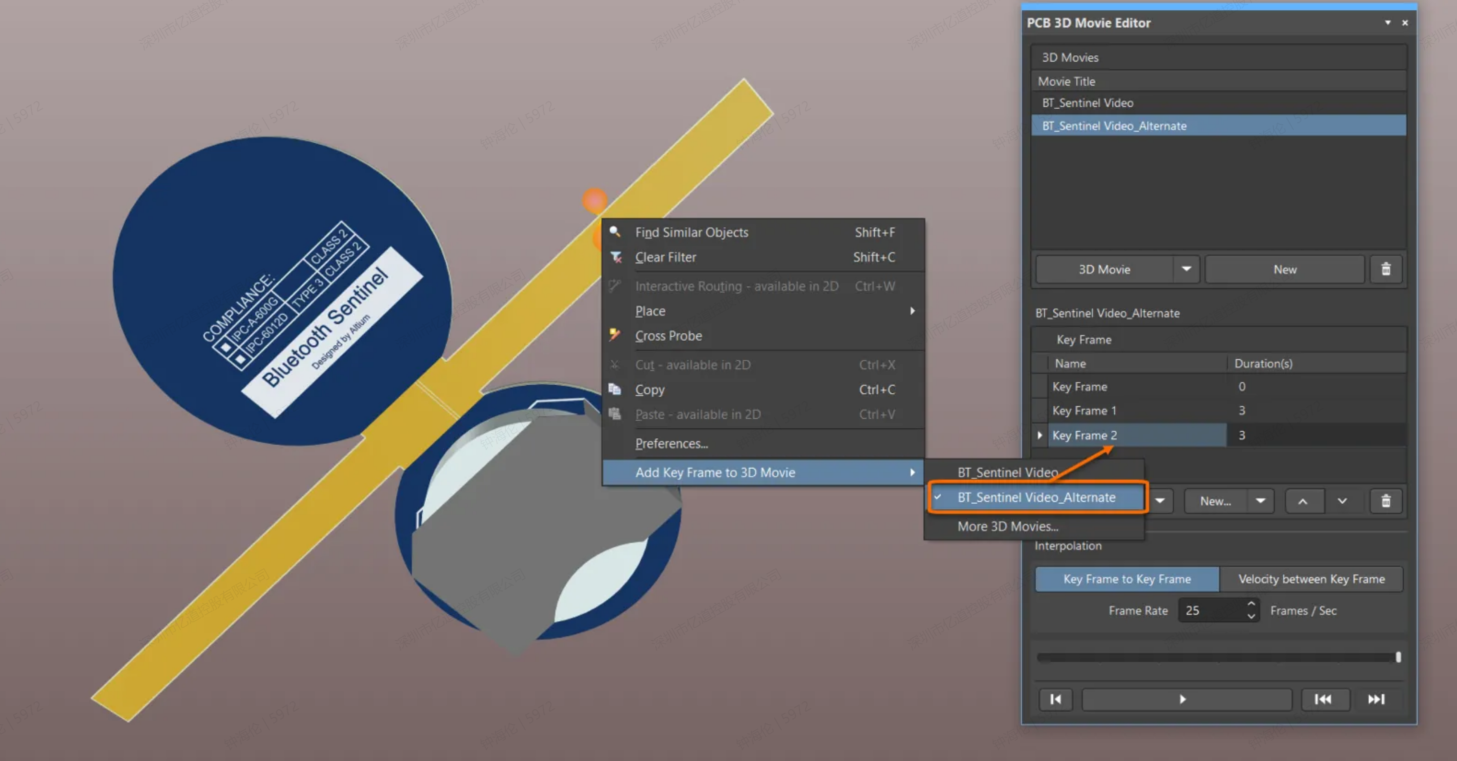Screen dimensions: 1457x761
Task: Select More 3D Movies... in the submenu
Action: click(x=1007, y=526)
